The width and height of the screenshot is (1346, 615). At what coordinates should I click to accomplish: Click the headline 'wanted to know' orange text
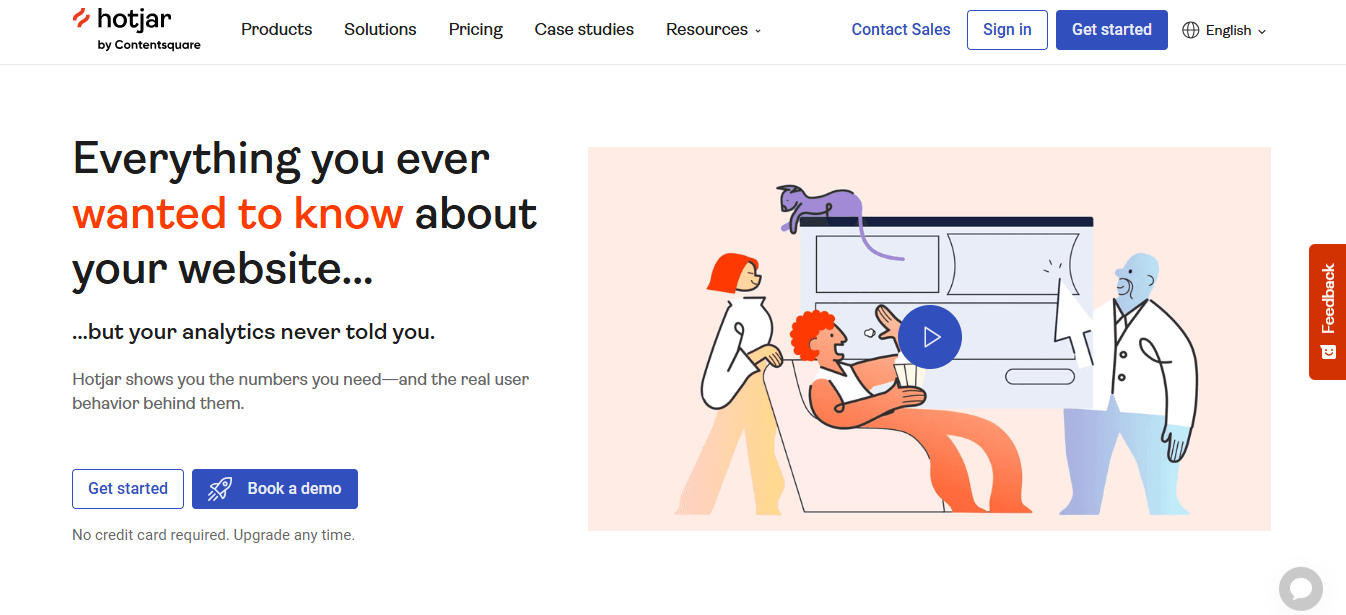coord(238,213)
